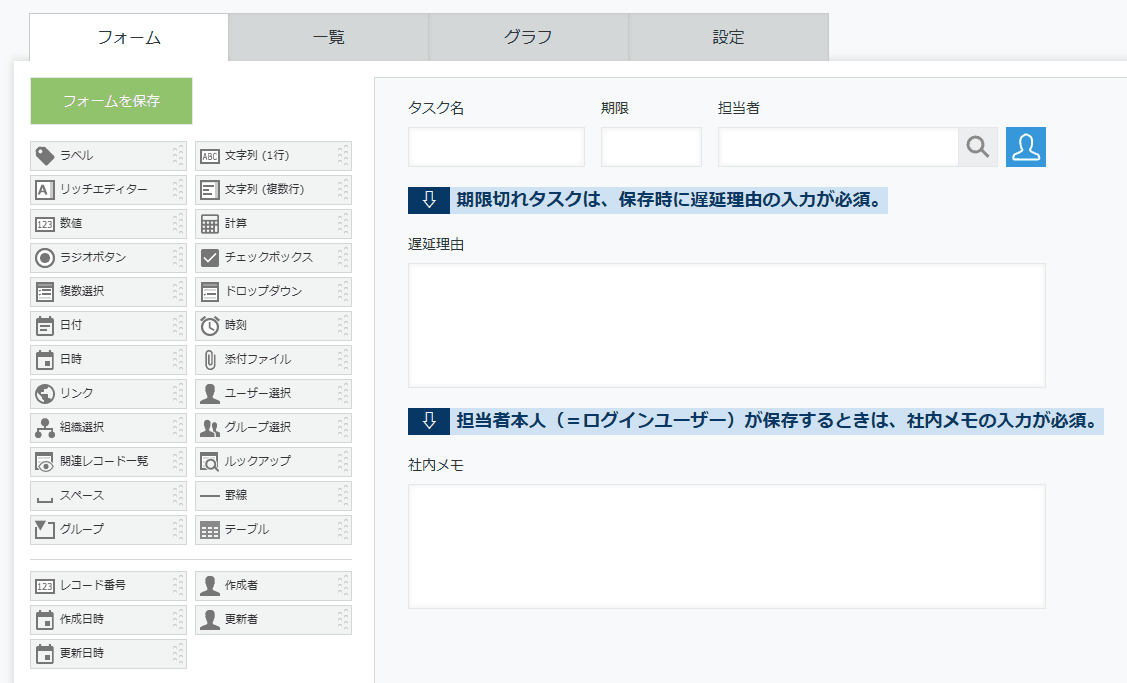Select the 時刻 clock icon

[x=209, y=326]
